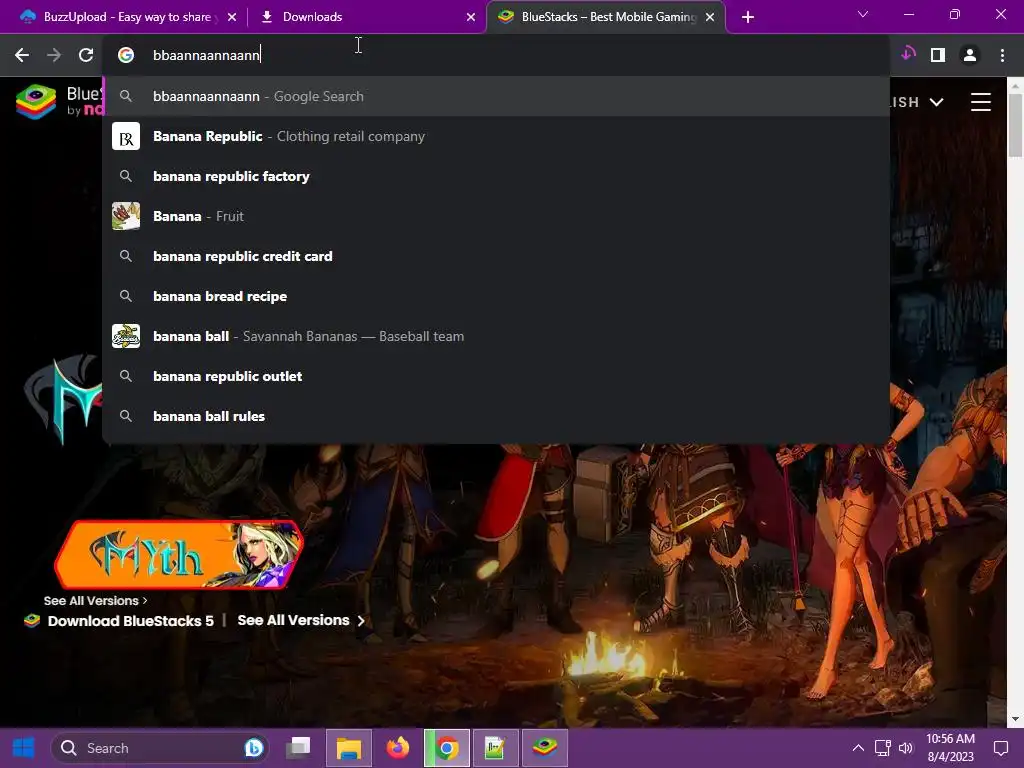Click the scrollbar down arrow
This screenshot has height=768, width=1024.
[x=1015, y=719]
